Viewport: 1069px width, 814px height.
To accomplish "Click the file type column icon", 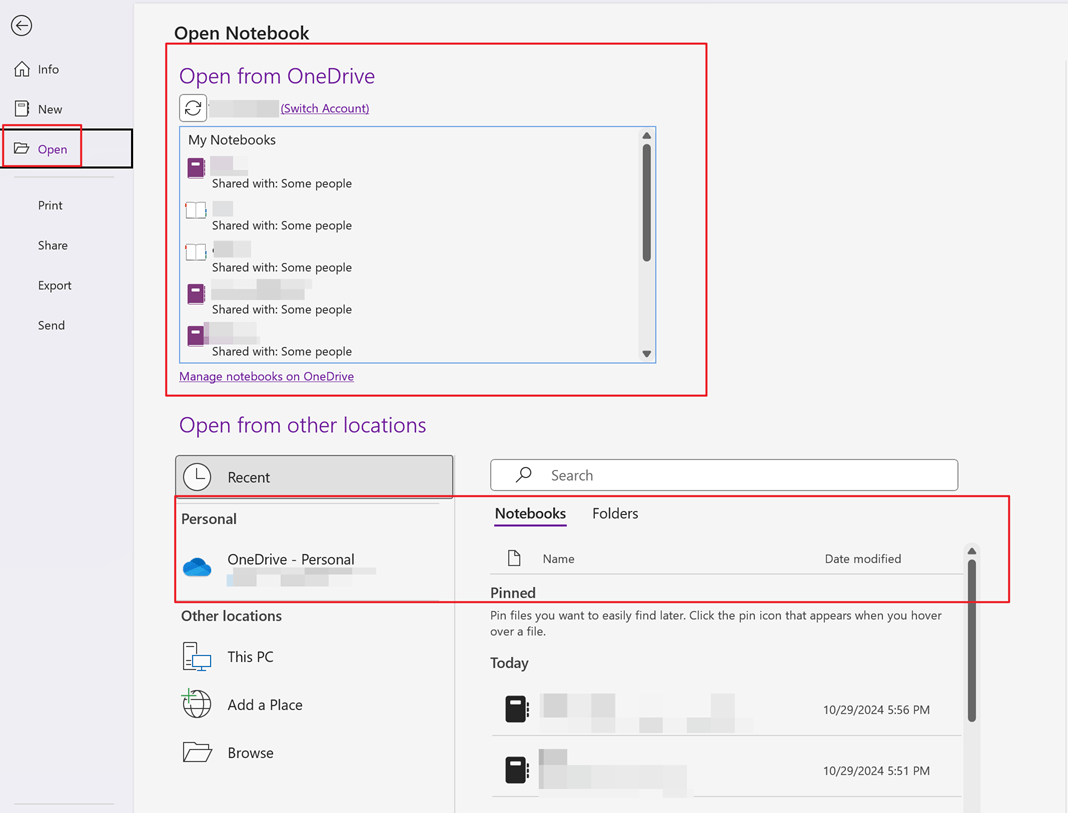I will click(x=514, y=558).
